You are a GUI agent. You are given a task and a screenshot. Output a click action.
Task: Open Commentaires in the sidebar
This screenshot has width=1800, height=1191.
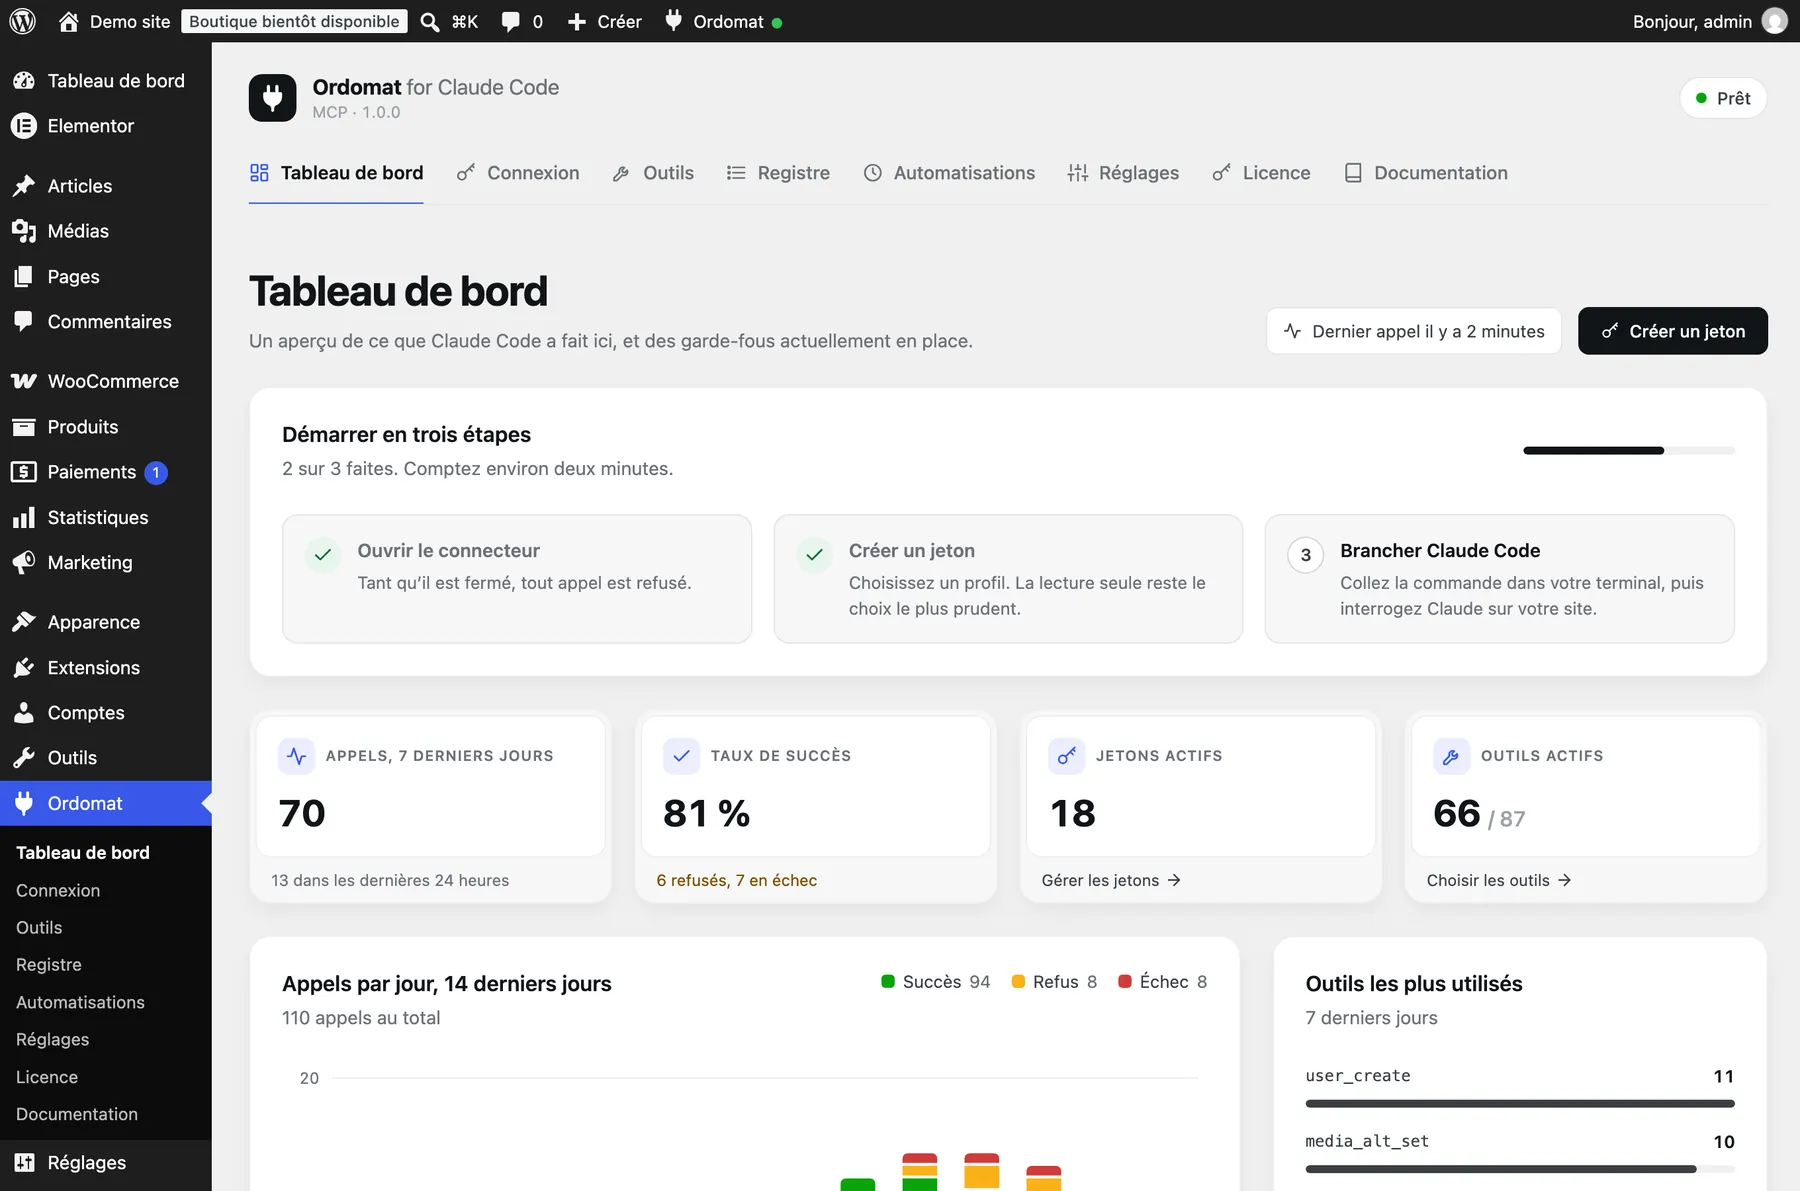[106, 322]
